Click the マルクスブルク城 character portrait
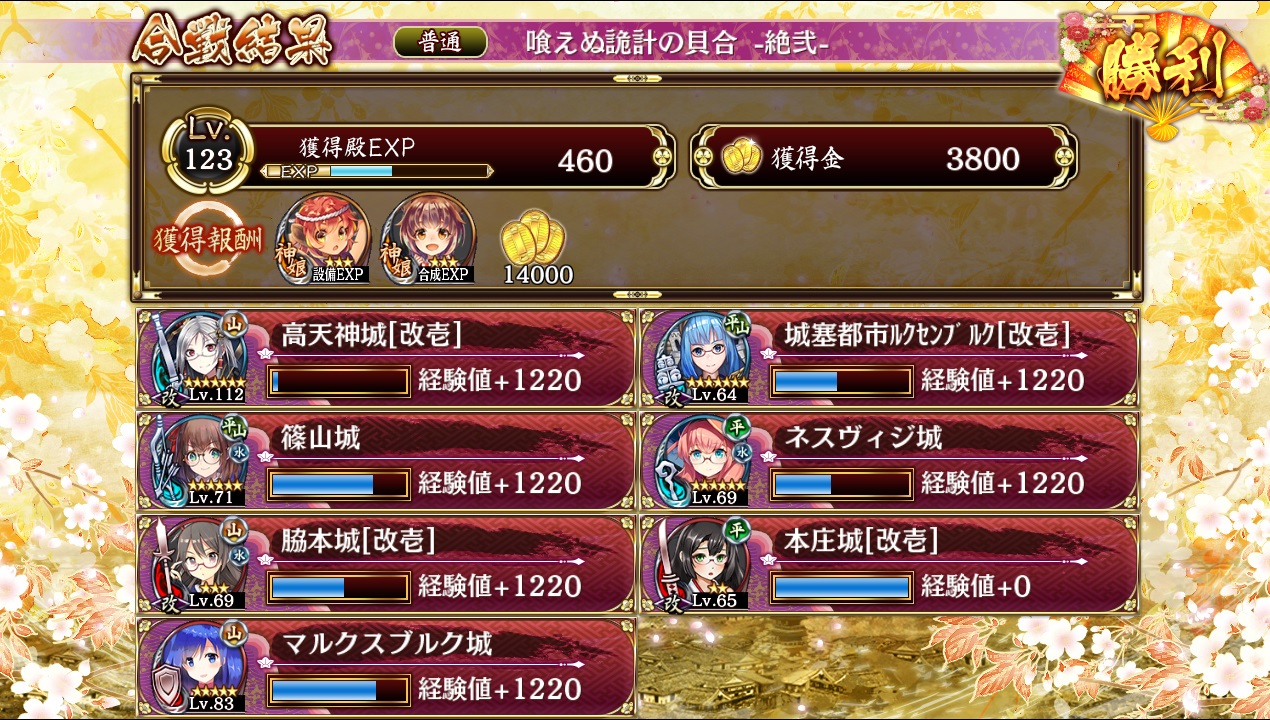1270x720 pixels. (199, 666)
